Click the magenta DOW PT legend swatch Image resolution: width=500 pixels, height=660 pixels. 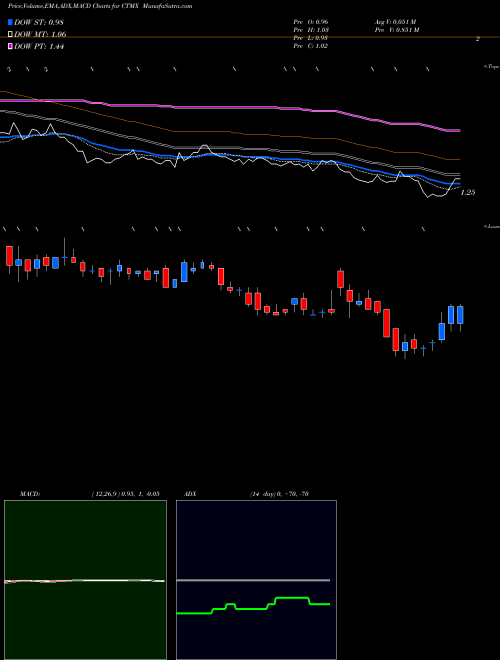pos(10,47)
